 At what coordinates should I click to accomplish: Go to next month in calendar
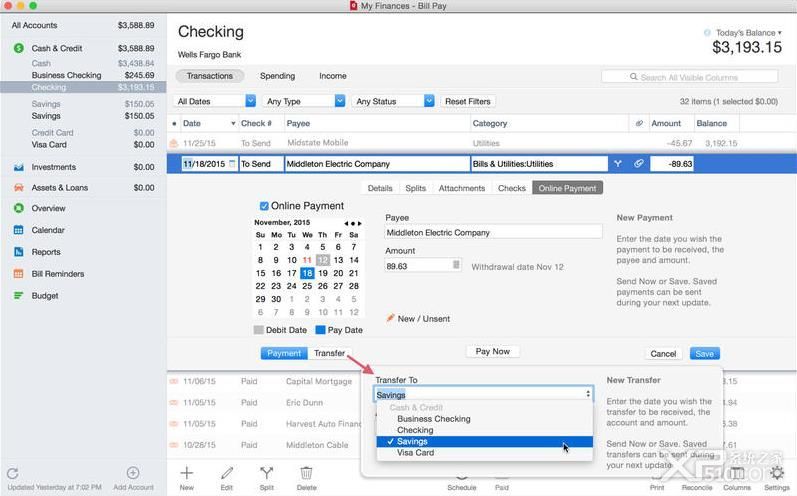click(360, 223)
